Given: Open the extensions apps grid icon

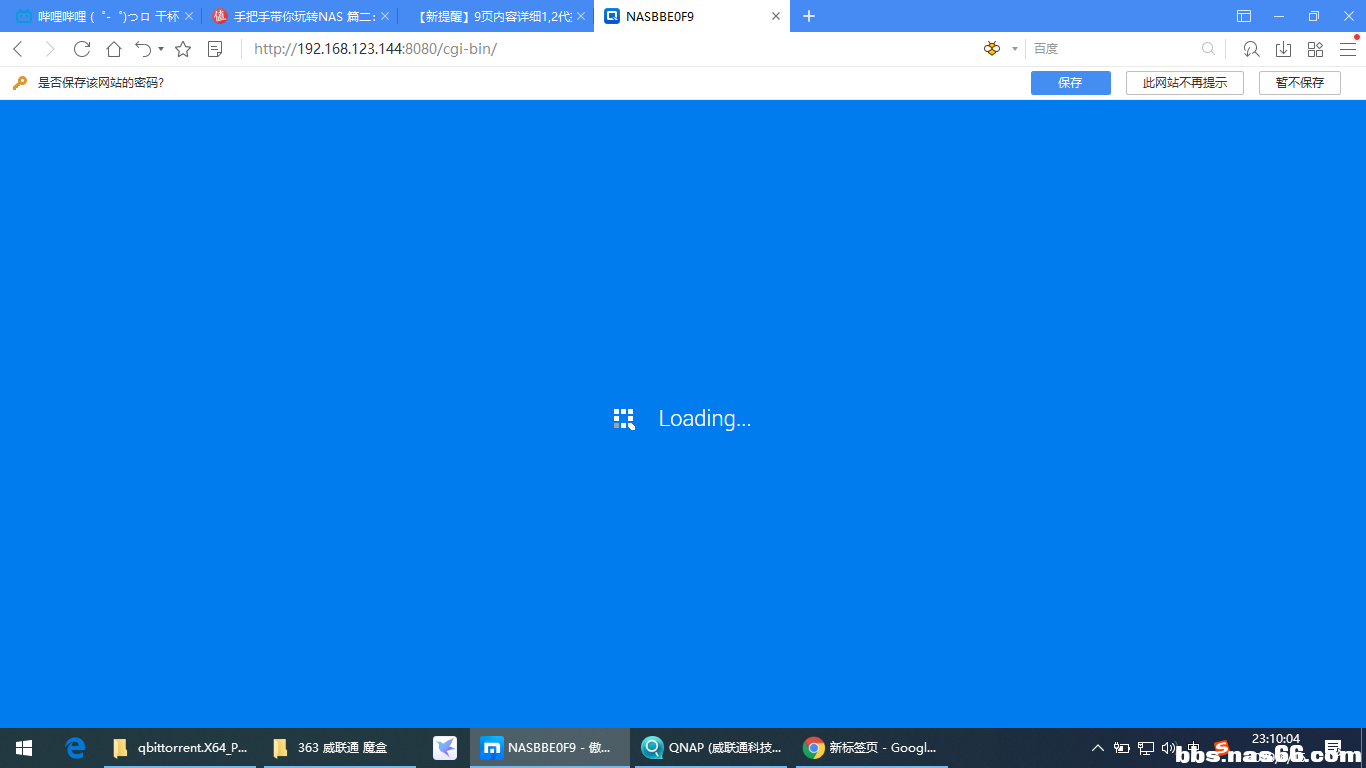Looking at the screenshot, I should click(1315, 49).
